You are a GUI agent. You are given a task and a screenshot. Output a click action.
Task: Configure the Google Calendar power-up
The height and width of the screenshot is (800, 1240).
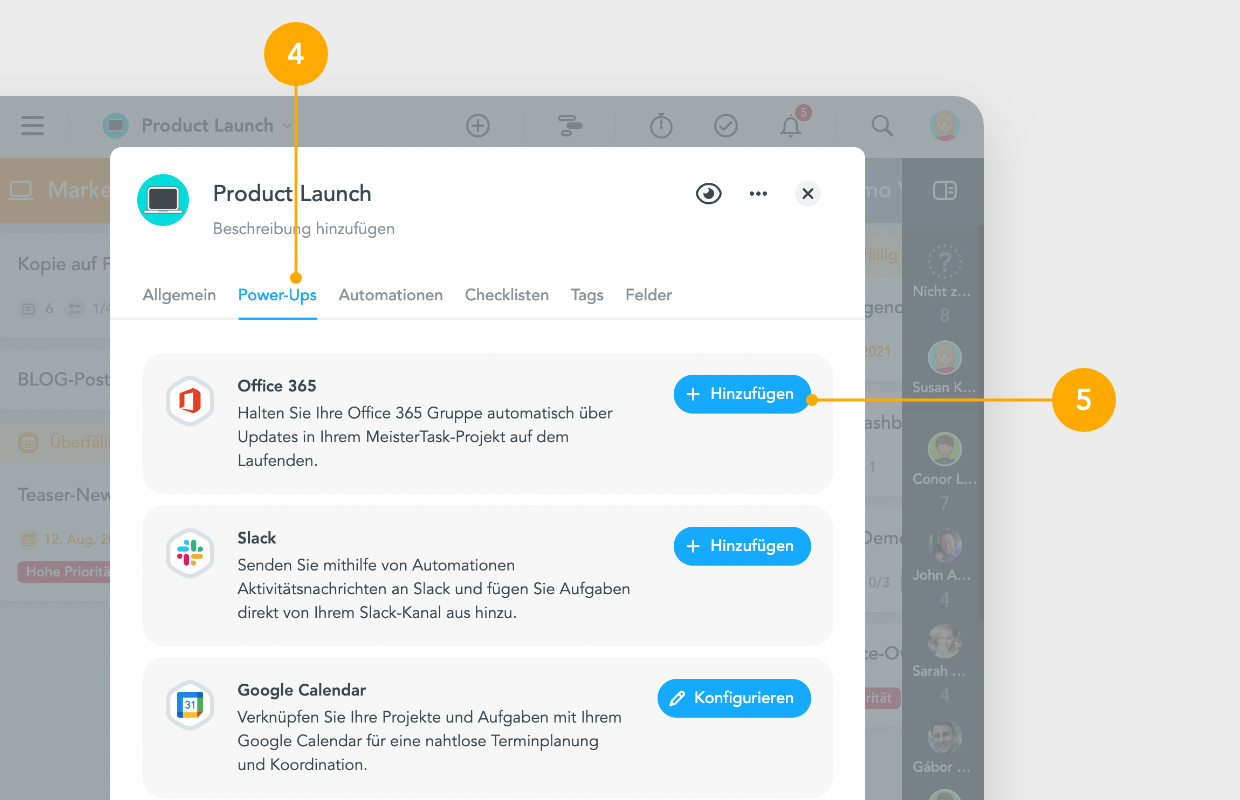pyautogui.click(x=734, y=698)
